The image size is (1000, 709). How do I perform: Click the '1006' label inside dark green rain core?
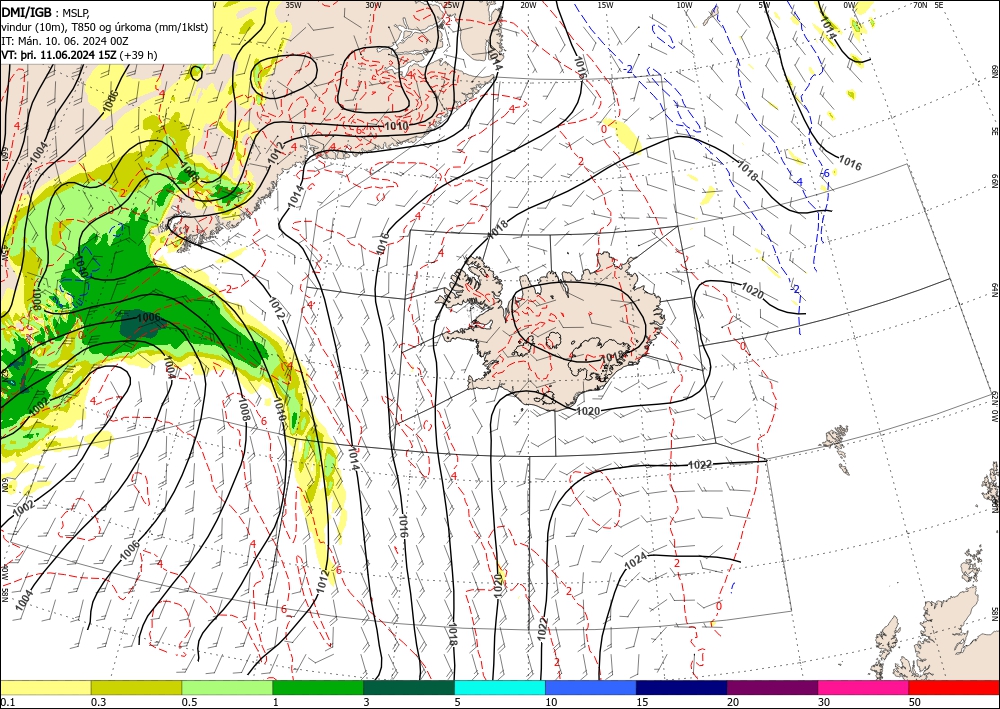pos(149,318)
